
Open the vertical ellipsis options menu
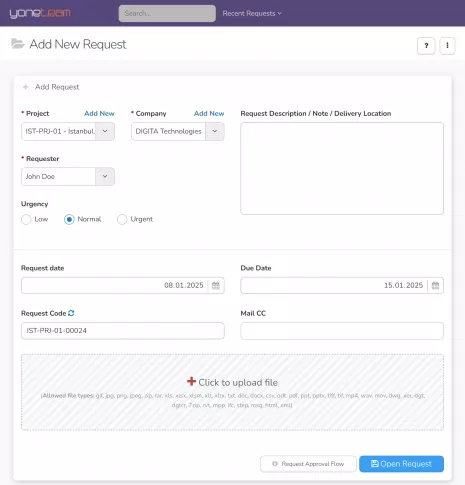(447, 46)
